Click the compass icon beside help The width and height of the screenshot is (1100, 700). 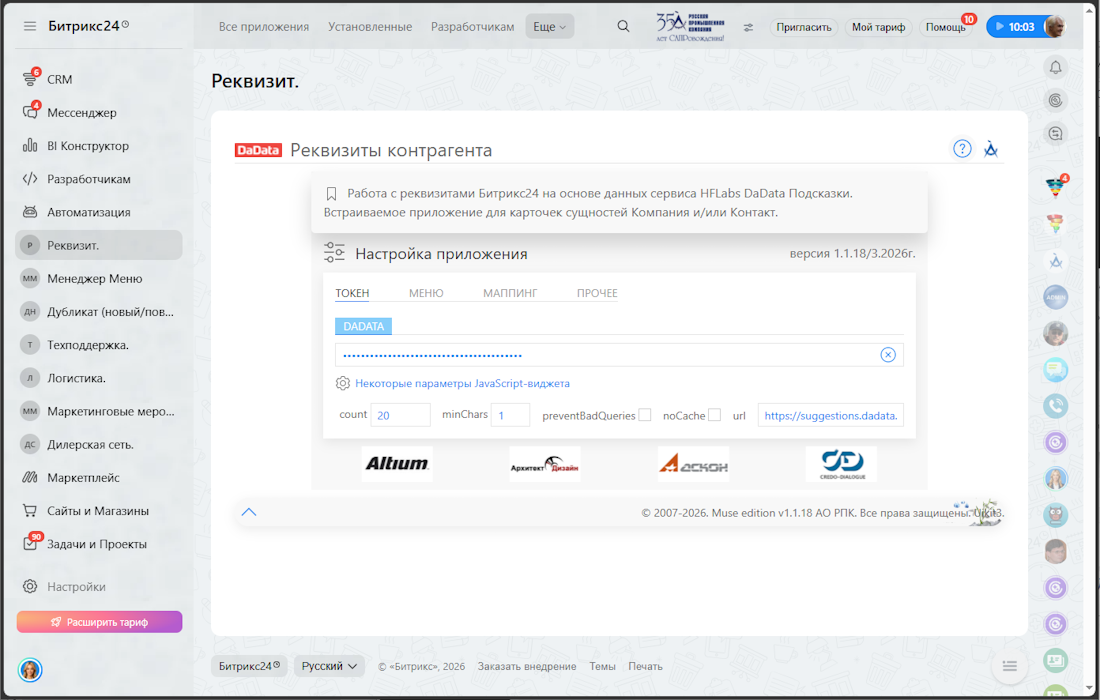[991, 149]
